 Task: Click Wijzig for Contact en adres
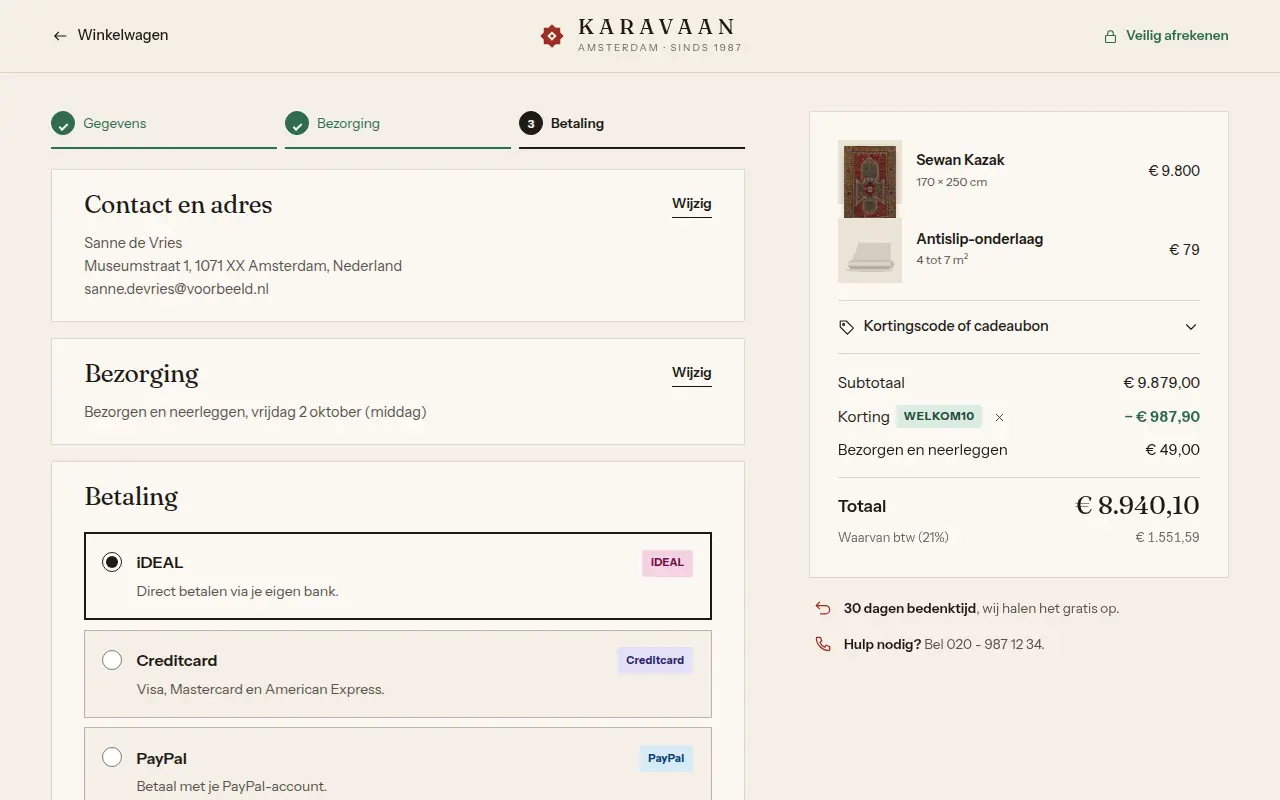tap(692, 204)
